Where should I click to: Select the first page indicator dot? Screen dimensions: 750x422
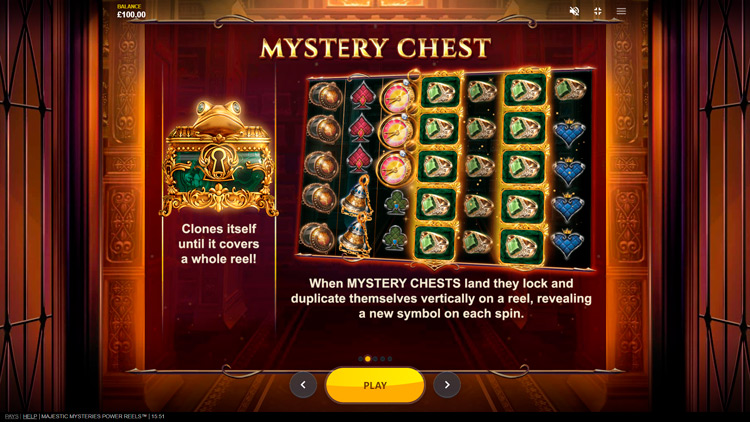tap(360, 359)
